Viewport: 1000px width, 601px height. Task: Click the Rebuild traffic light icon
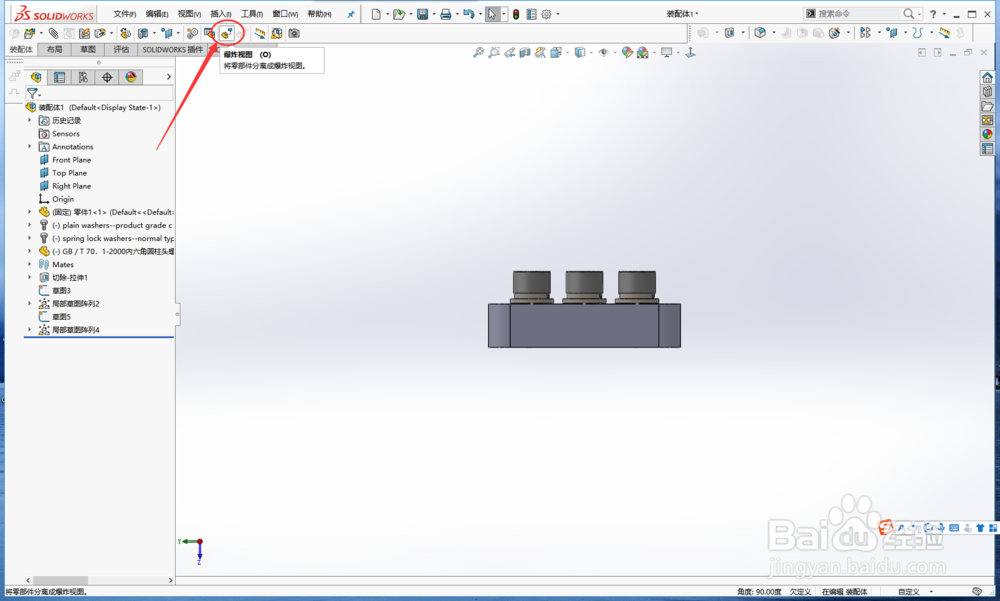[x=516, y=14]
